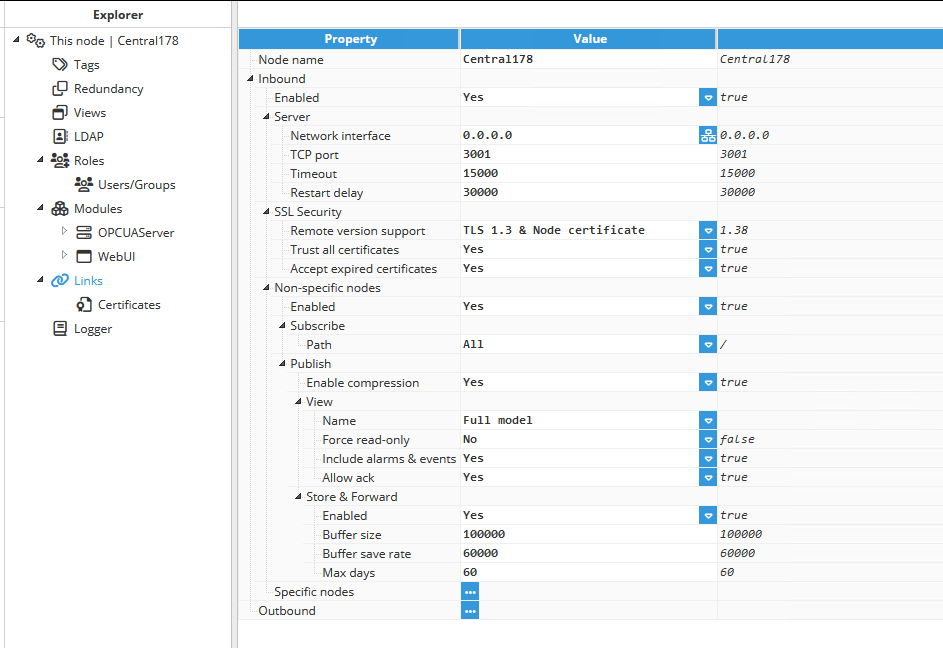The width and height of the screenshot is (943, 648).
Task: Click the WebUI window icon
Action: 84,256
